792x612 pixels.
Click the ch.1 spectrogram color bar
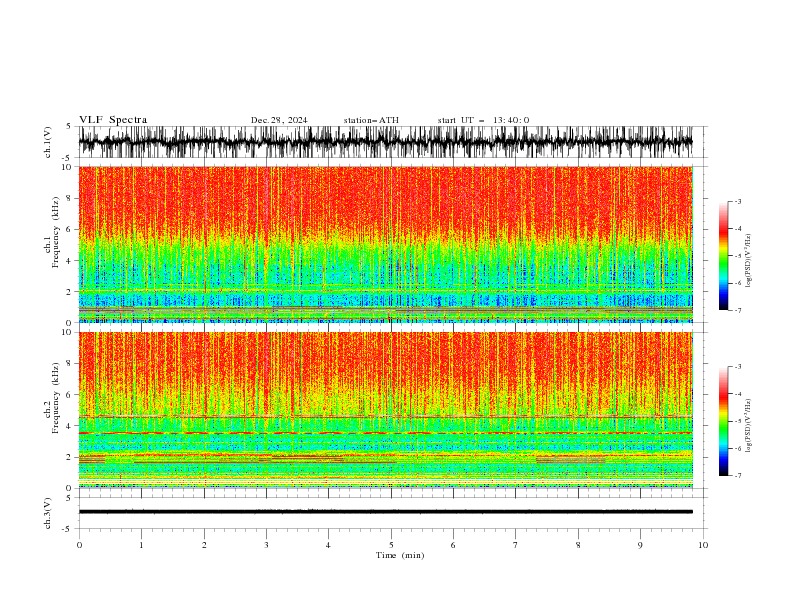[x=723, y=256]
